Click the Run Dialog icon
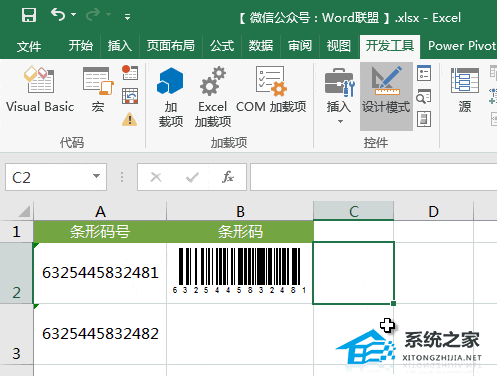 coord(424,119)
